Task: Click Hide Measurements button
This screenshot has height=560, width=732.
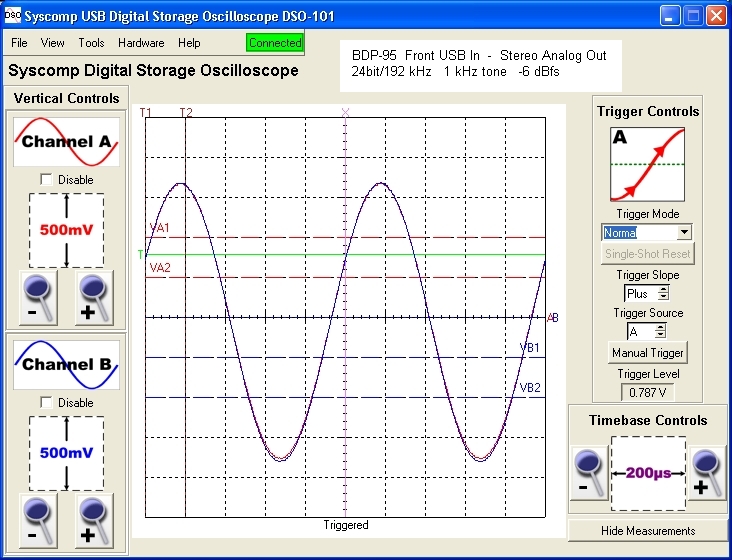Action: coord(648,530)
